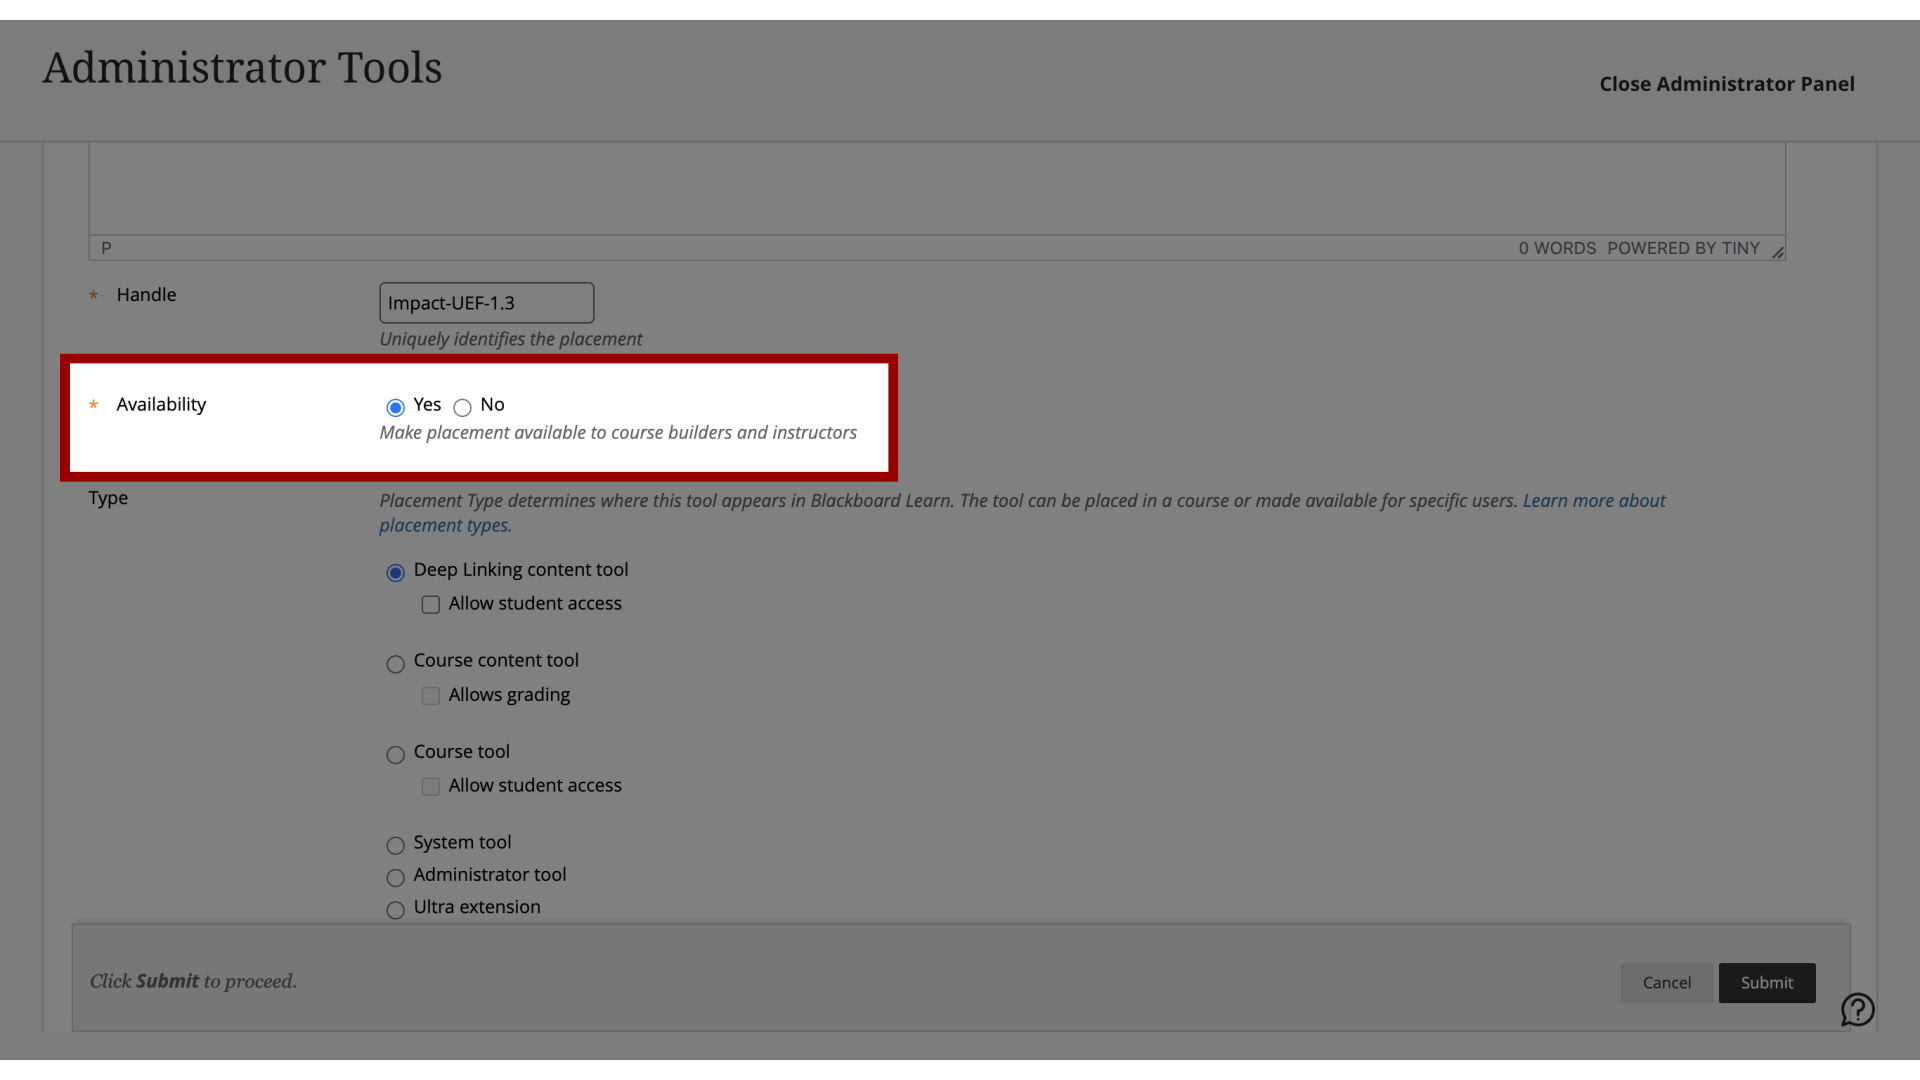Choose the Course tool type

tap(395, 755)
